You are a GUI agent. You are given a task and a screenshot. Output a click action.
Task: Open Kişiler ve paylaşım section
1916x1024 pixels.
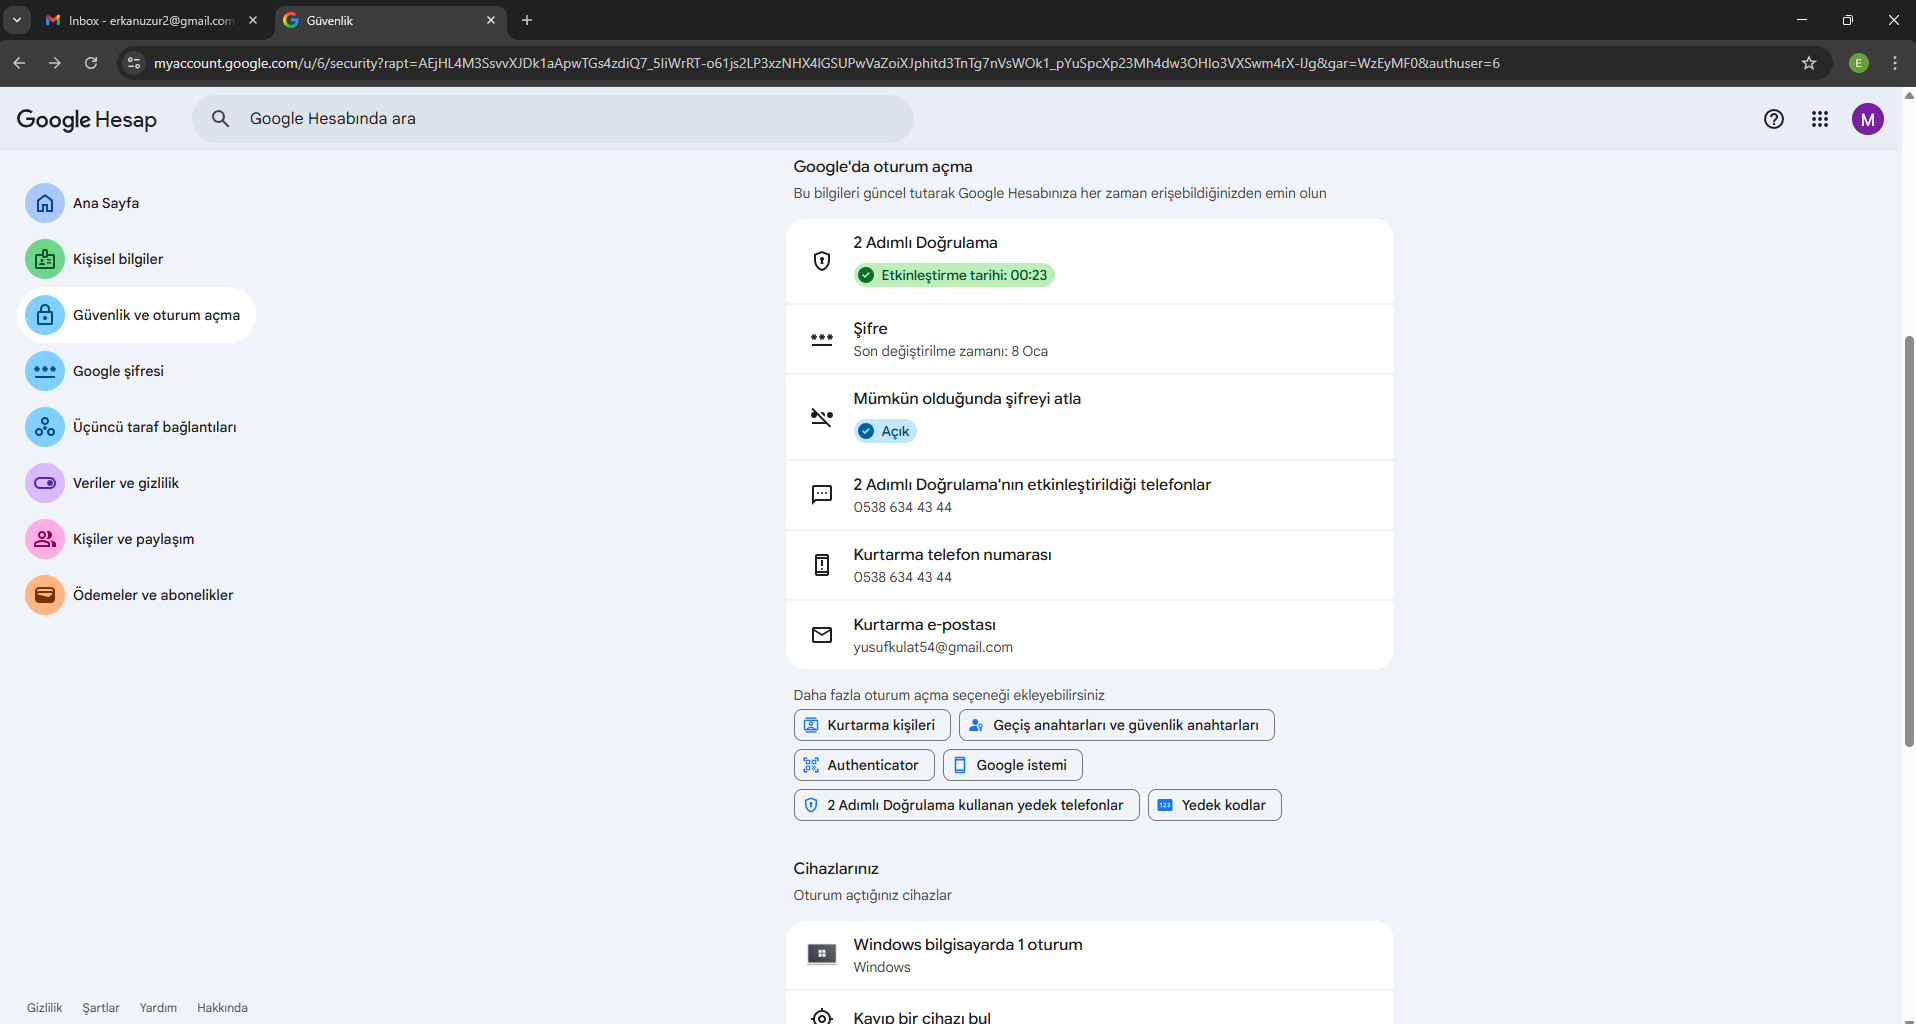pos(134,539)
